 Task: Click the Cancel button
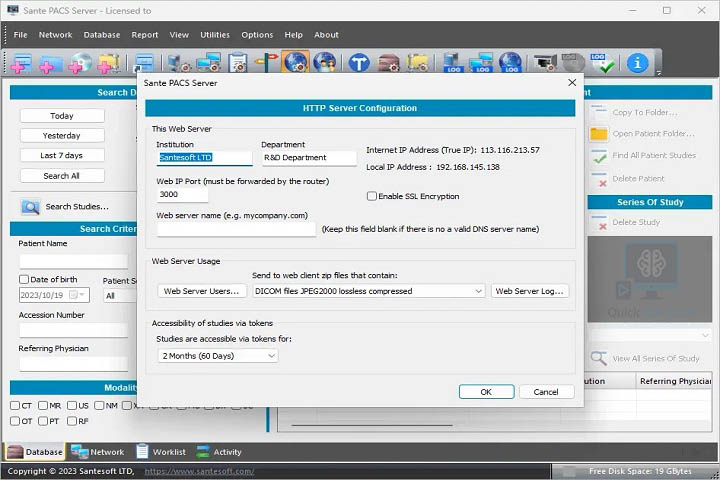pos(546,392)
